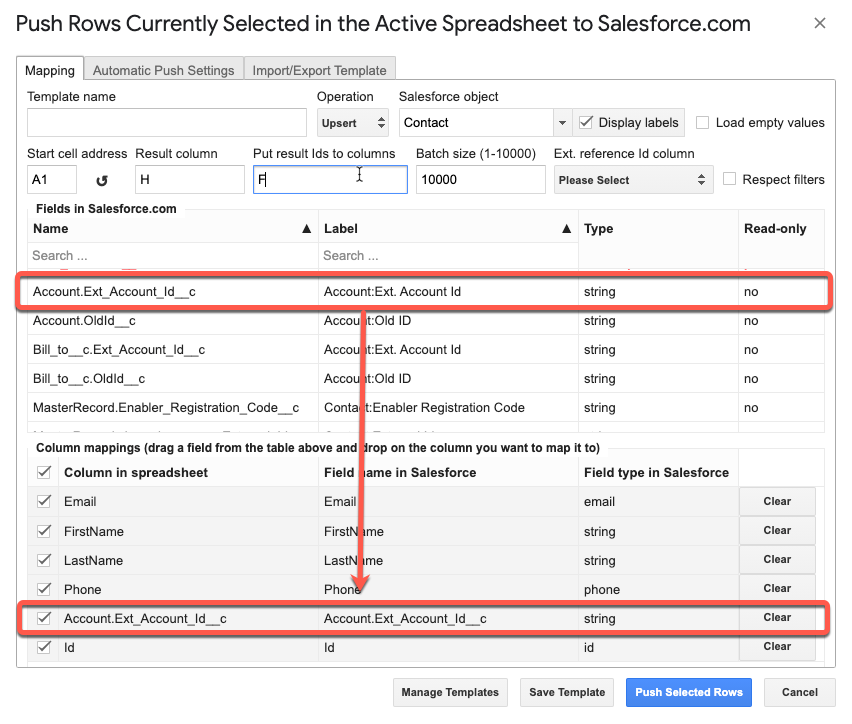Screen dimensions: 852x724
Task: Clear the Phone column mapping
Action: (x=777, y=589)
